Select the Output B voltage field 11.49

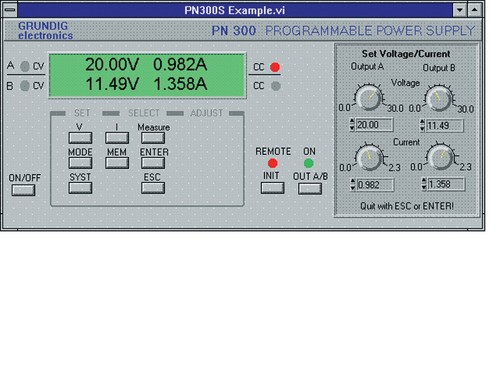(445, 126)
